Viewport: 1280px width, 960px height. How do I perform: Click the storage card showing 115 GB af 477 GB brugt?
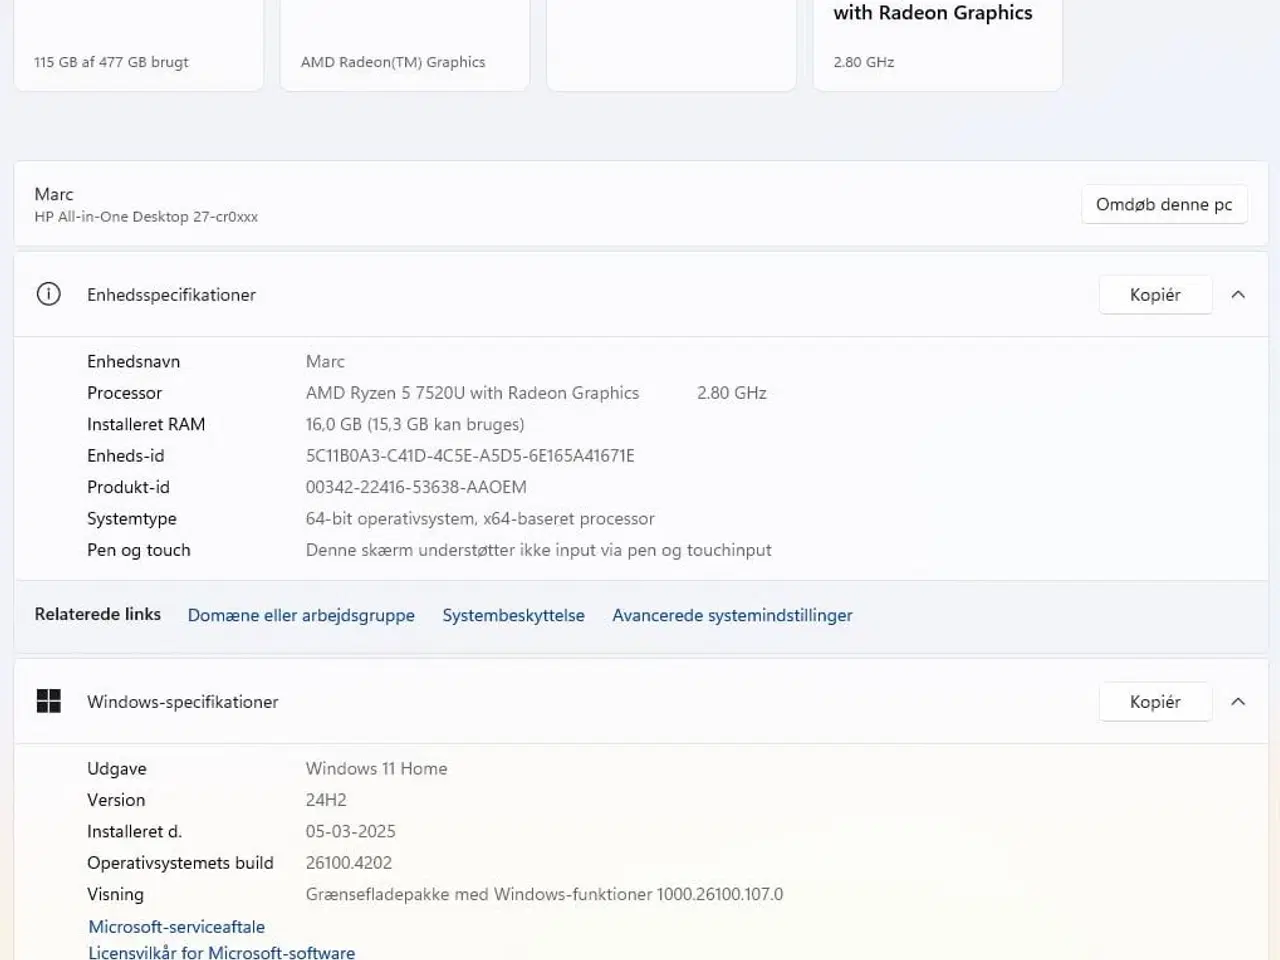138,45
